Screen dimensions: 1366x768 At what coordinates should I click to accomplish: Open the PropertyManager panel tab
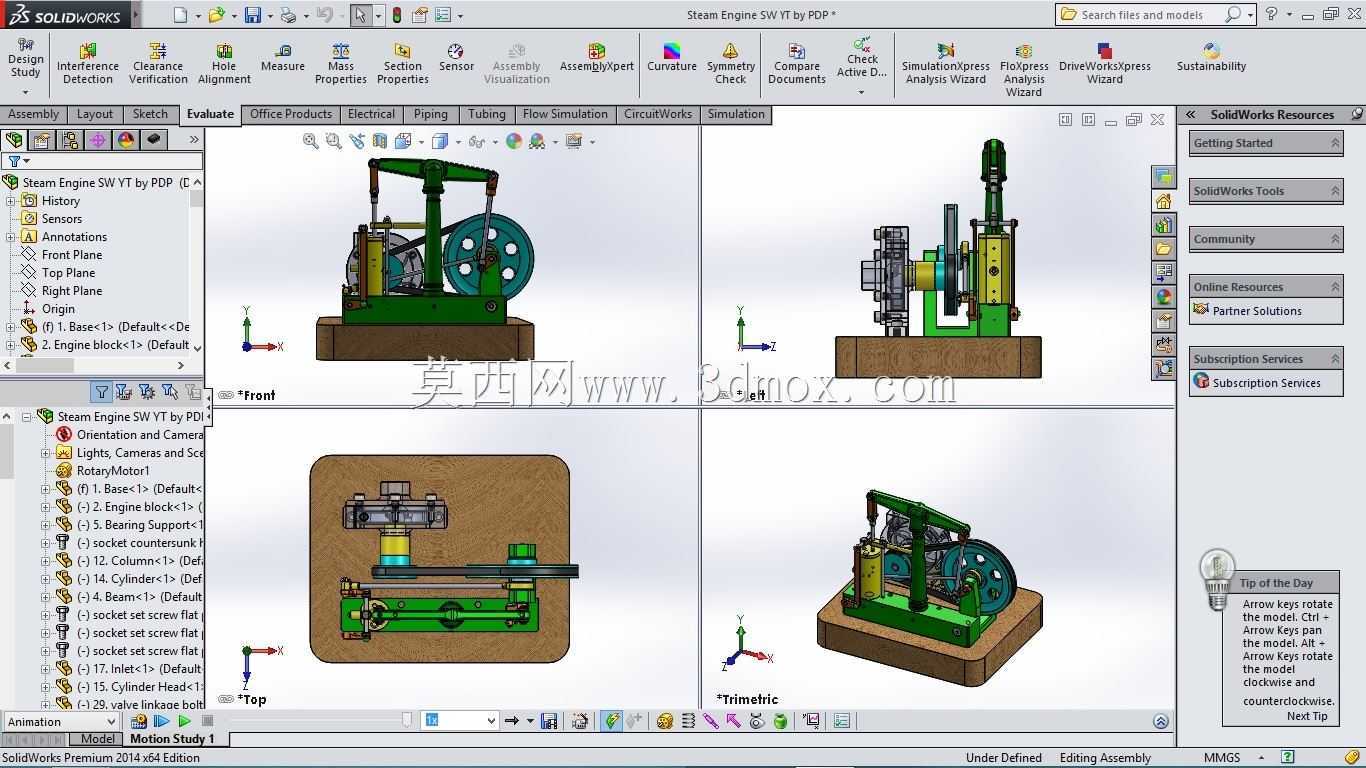click(41, 140)
